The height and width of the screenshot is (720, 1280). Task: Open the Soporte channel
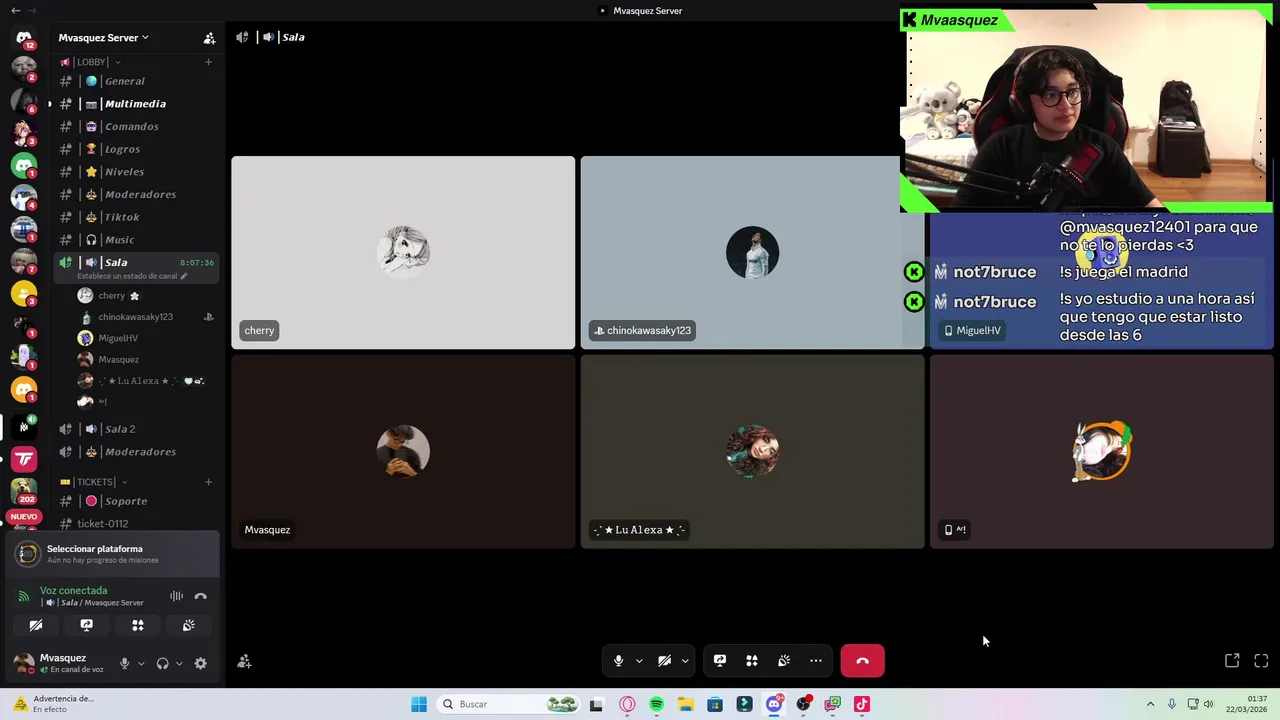(135, 501)
